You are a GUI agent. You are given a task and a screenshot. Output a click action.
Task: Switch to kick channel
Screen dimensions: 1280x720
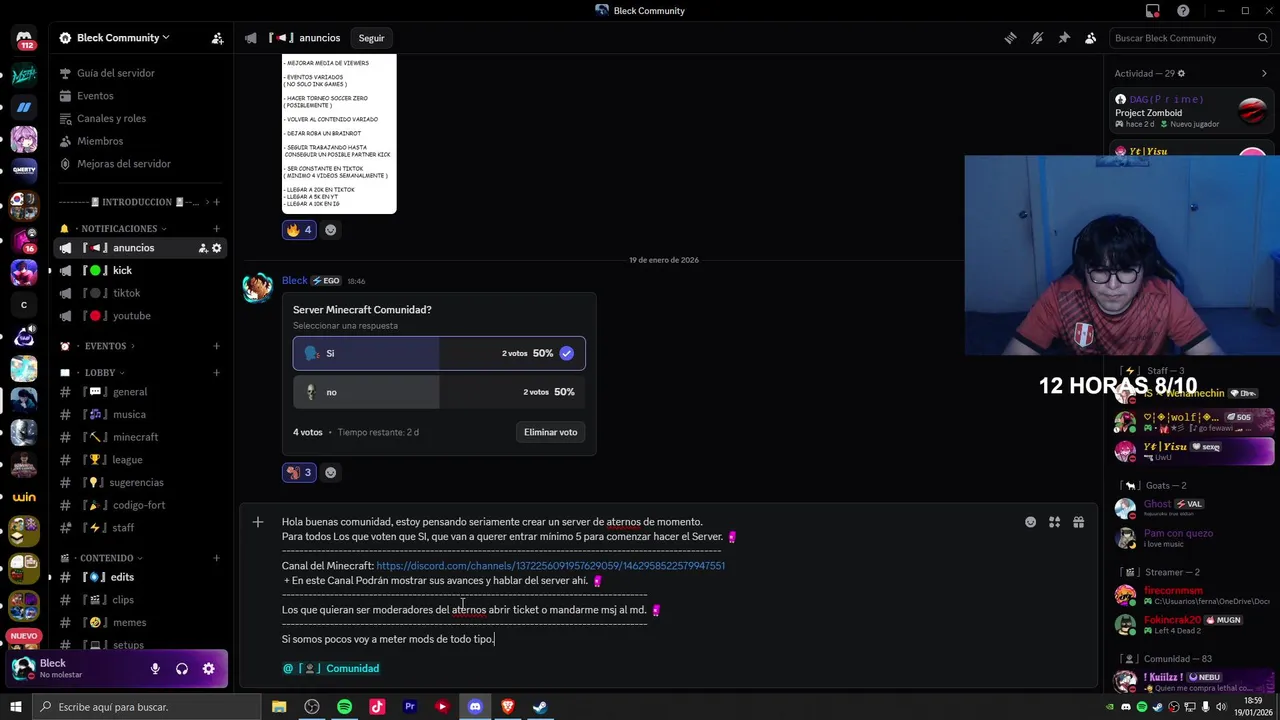coord(140,270)
